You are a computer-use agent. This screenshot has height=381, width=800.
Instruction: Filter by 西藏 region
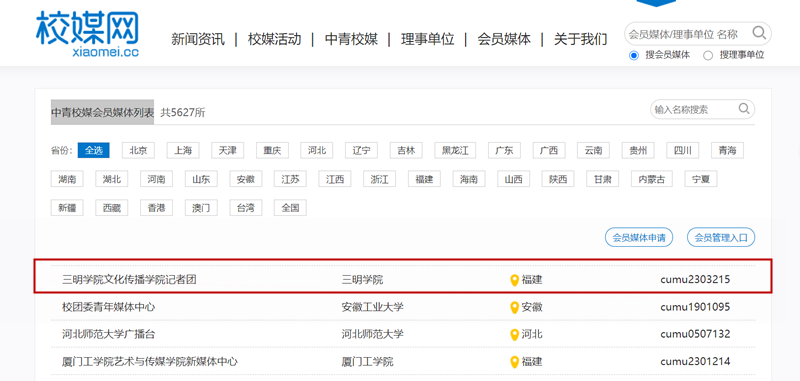click(112, 208)
